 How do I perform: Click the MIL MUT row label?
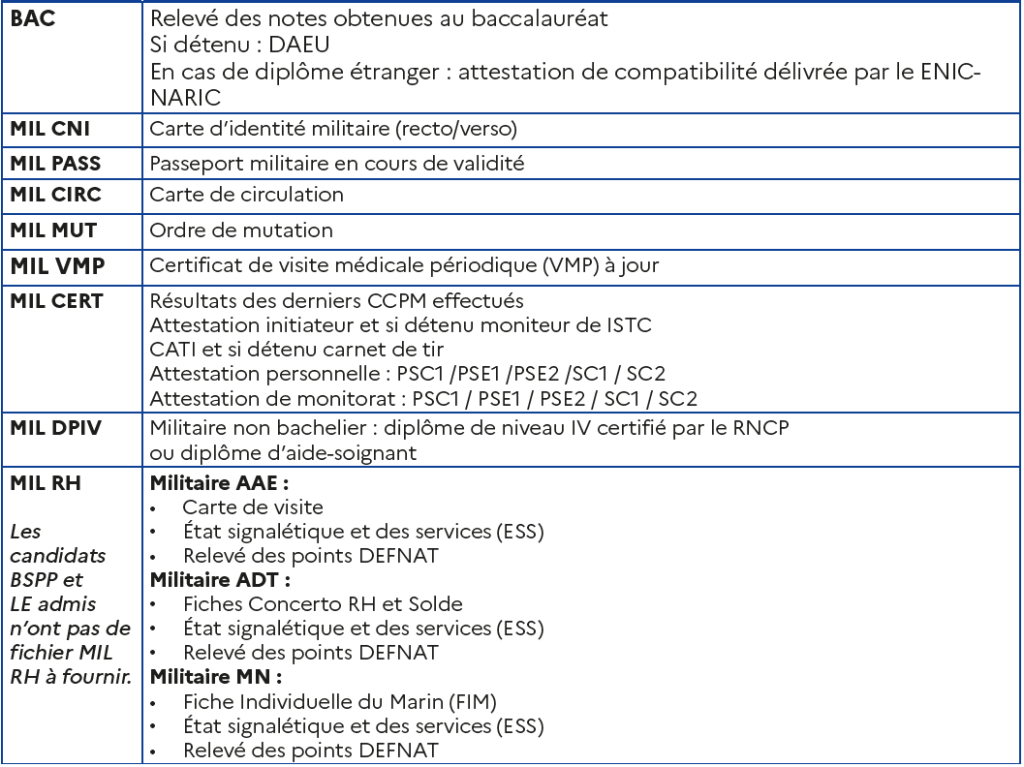[54, 231]
